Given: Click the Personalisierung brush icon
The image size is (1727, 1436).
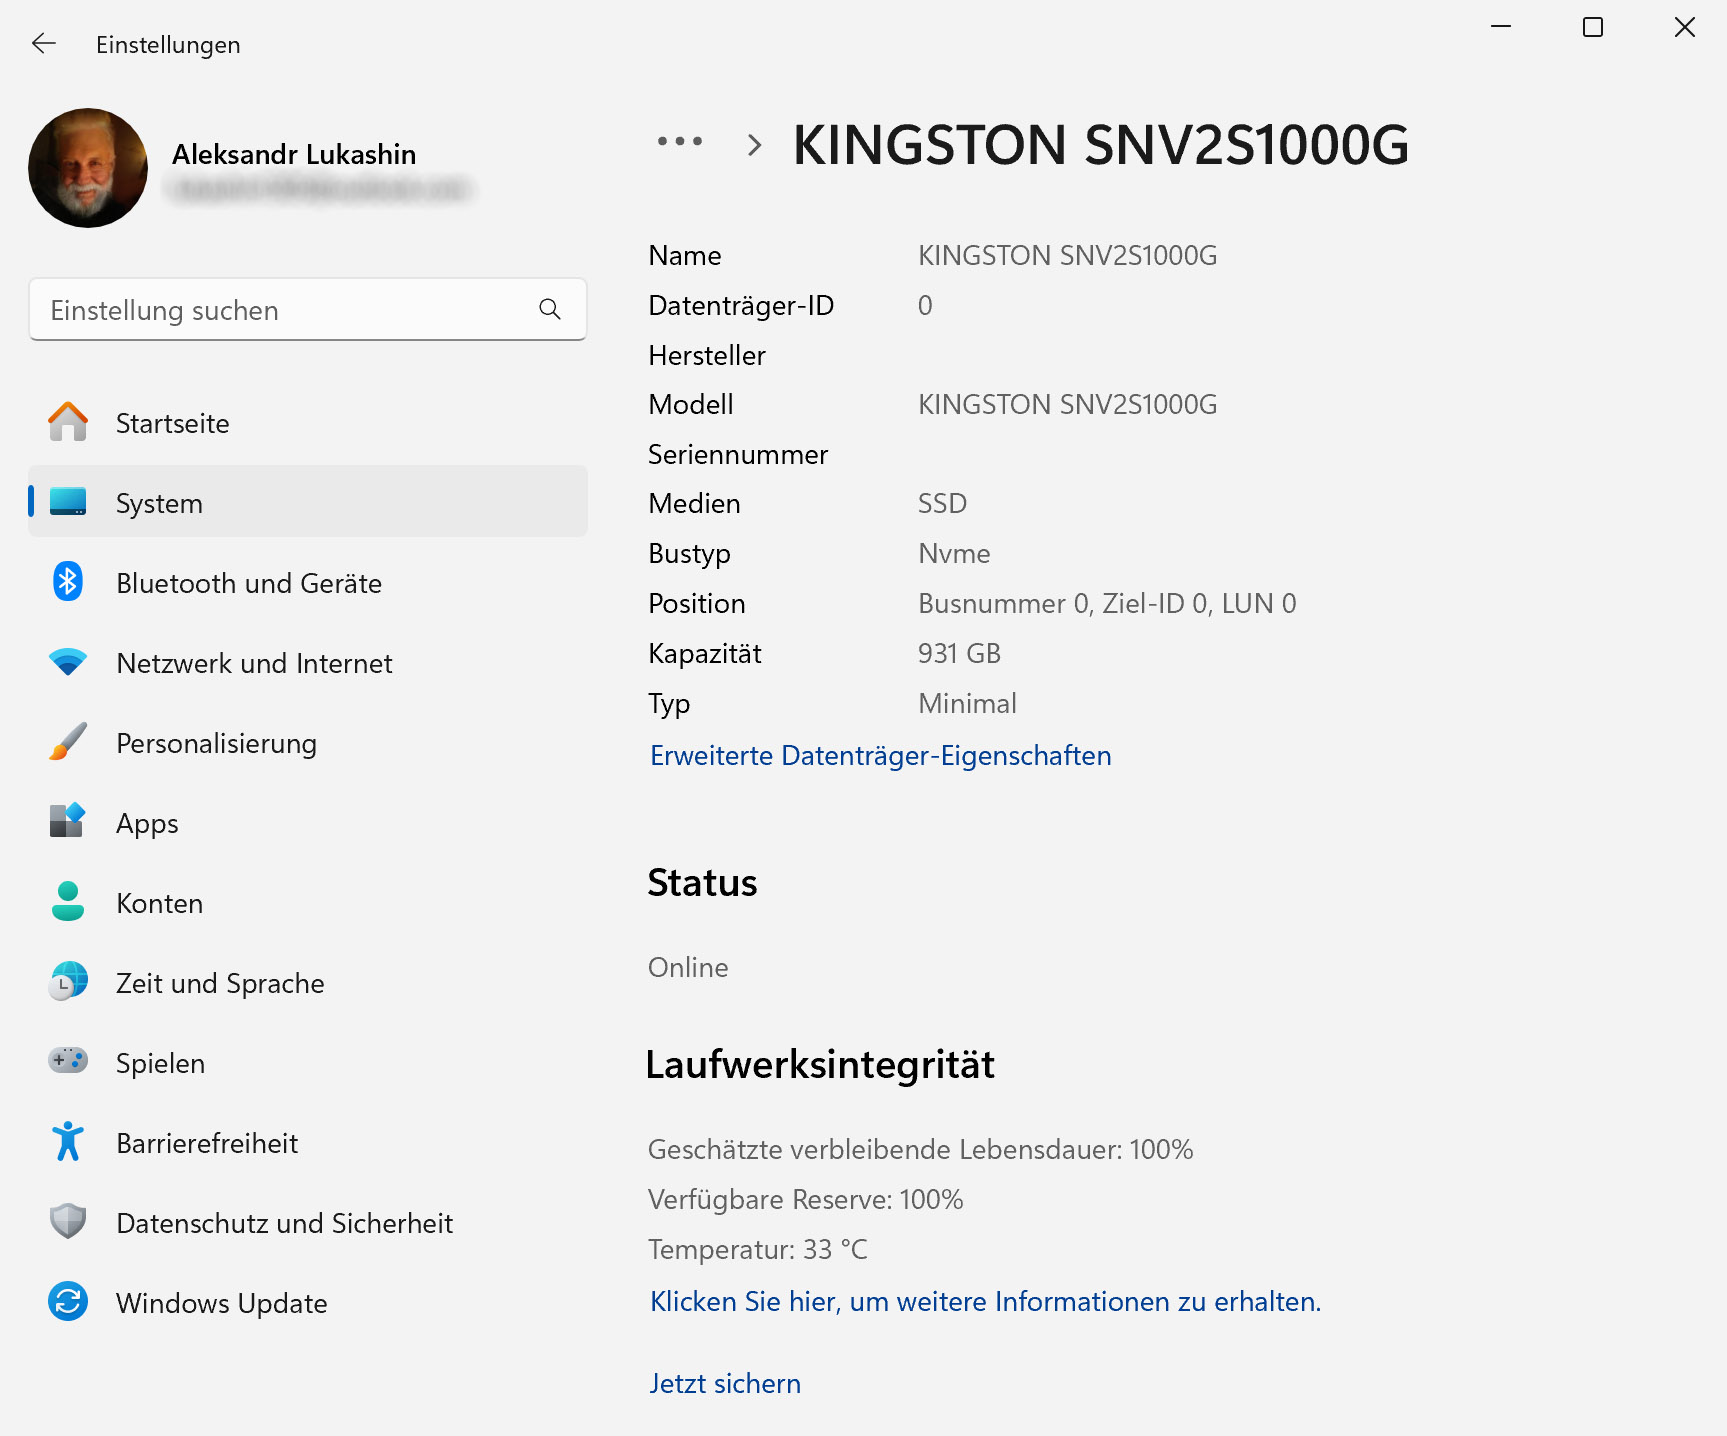Looking at the screenshot, I should click(x=68, y=742).
